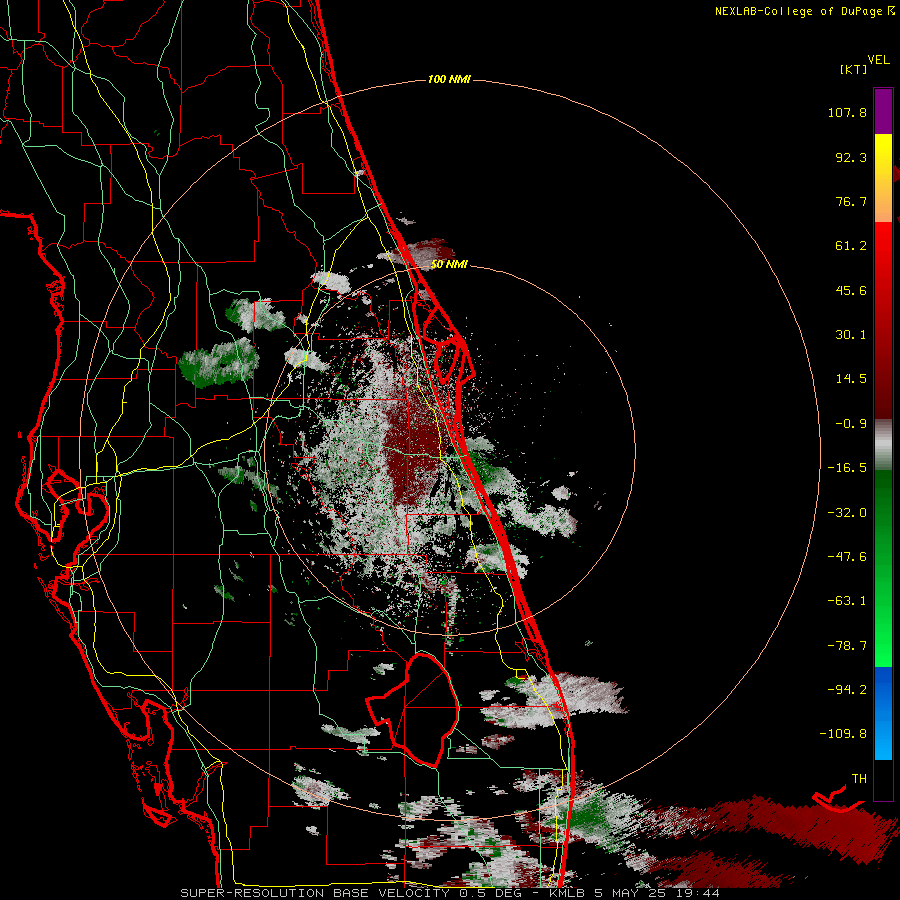This screenshot has width=900, height=900.
Task: Click the -94.2 scale value
Action: click(847, 689)
